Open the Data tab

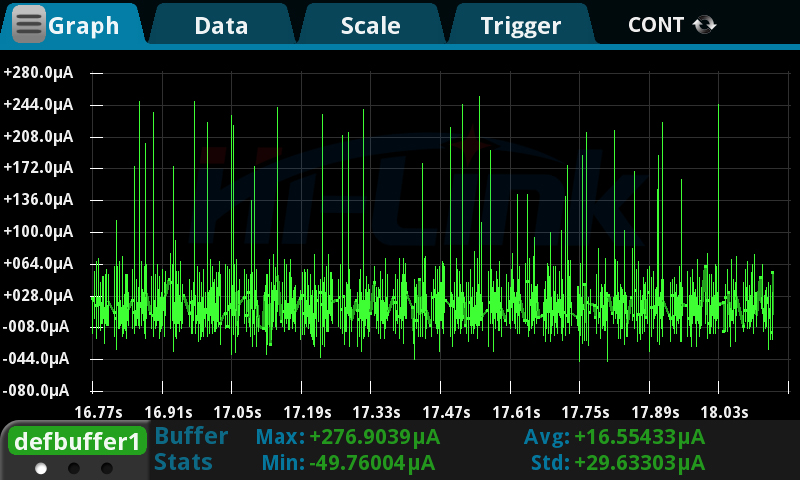[x=221, y=26]
